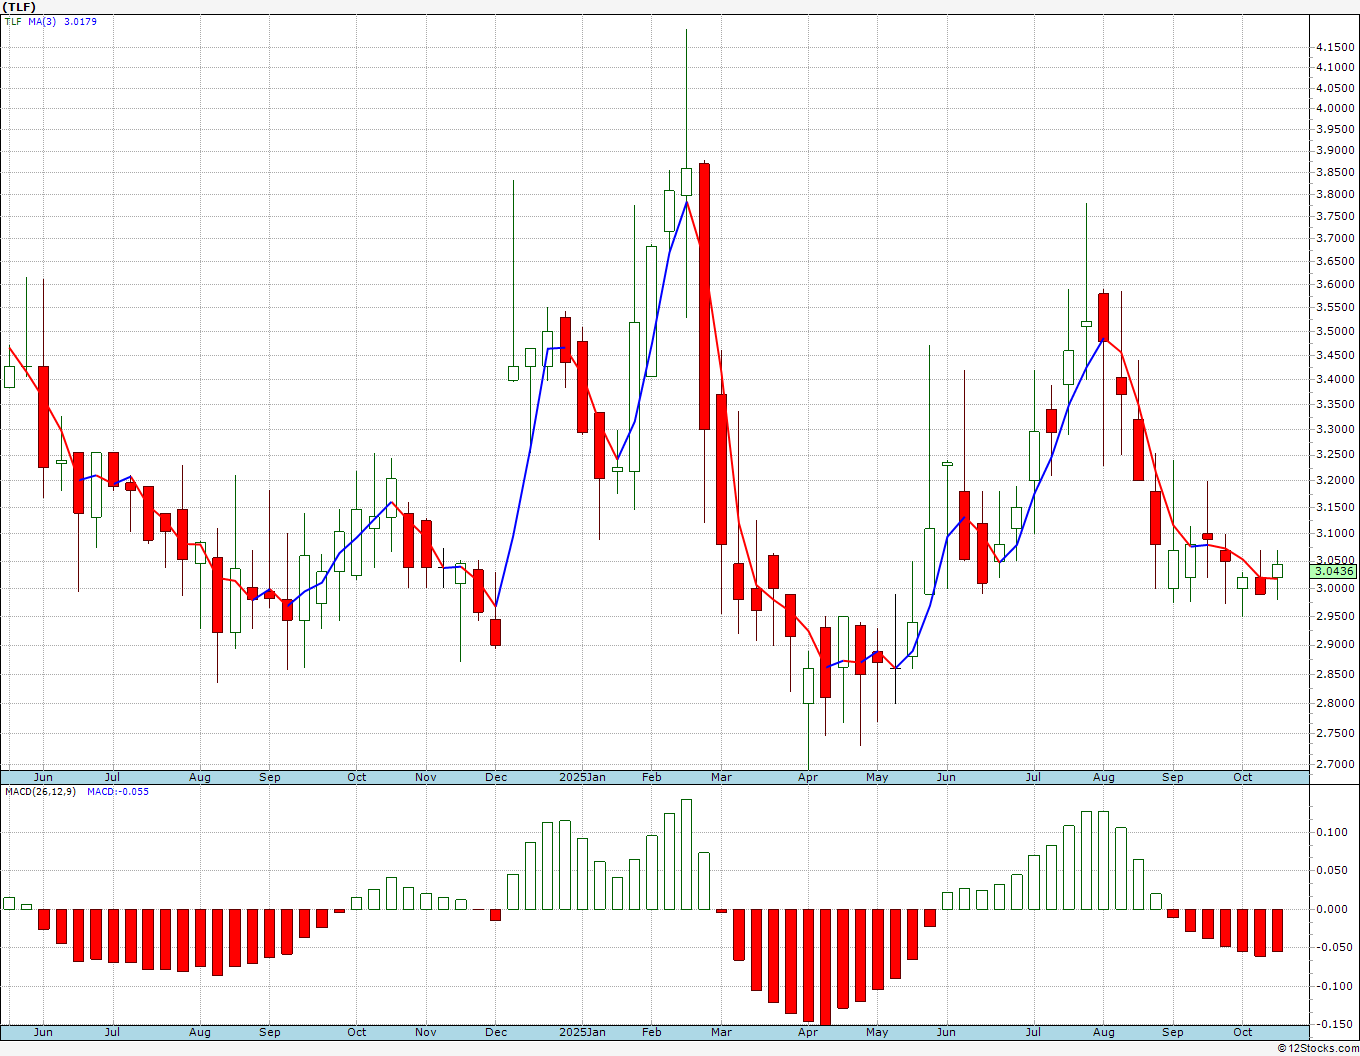1360x1056 pixels.
Task: Pick the 3.4500 price axis label
Action: coord(1336,356)
